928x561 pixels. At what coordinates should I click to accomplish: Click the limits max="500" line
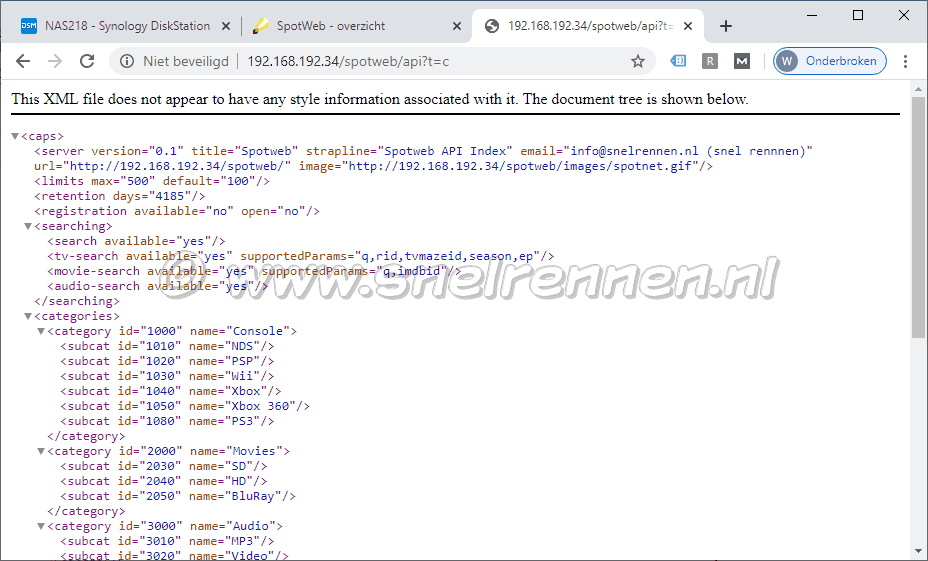pyautogui.click(x=152, y=181)
